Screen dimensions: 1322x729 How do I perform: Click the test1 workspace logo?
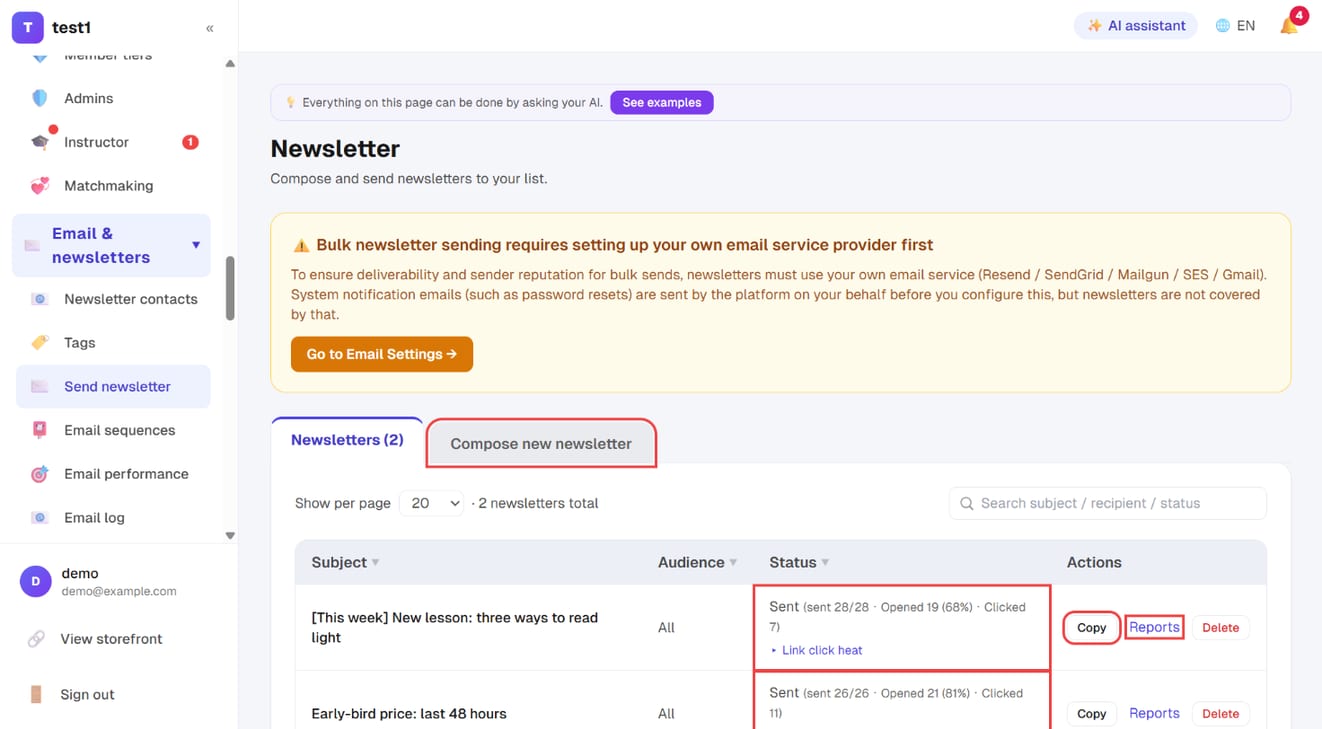click(x=27, y=28)
